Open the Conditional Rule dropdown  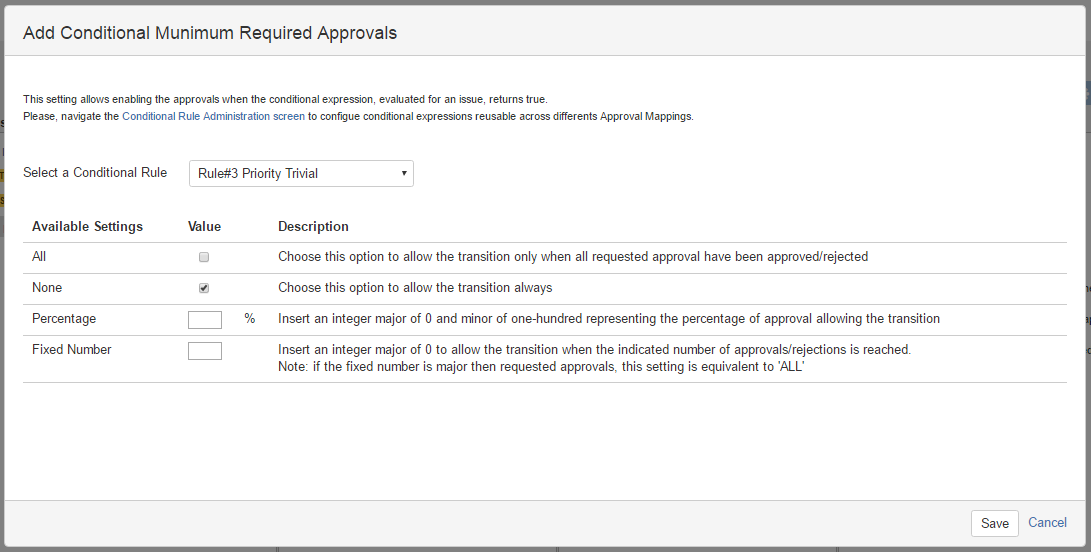coord(301,173)
